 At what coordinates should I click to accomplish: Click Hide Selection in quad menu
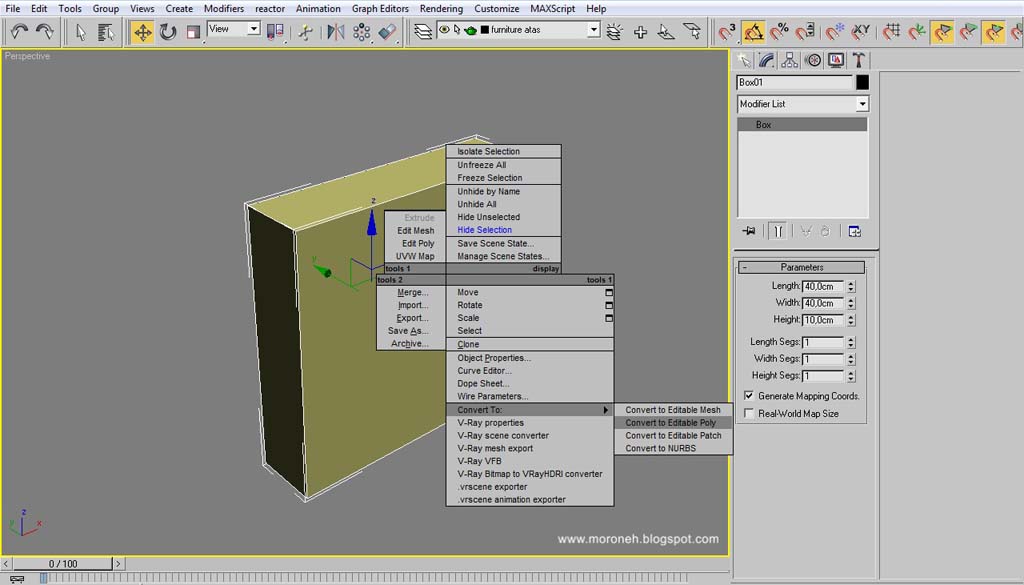(485, 230)
